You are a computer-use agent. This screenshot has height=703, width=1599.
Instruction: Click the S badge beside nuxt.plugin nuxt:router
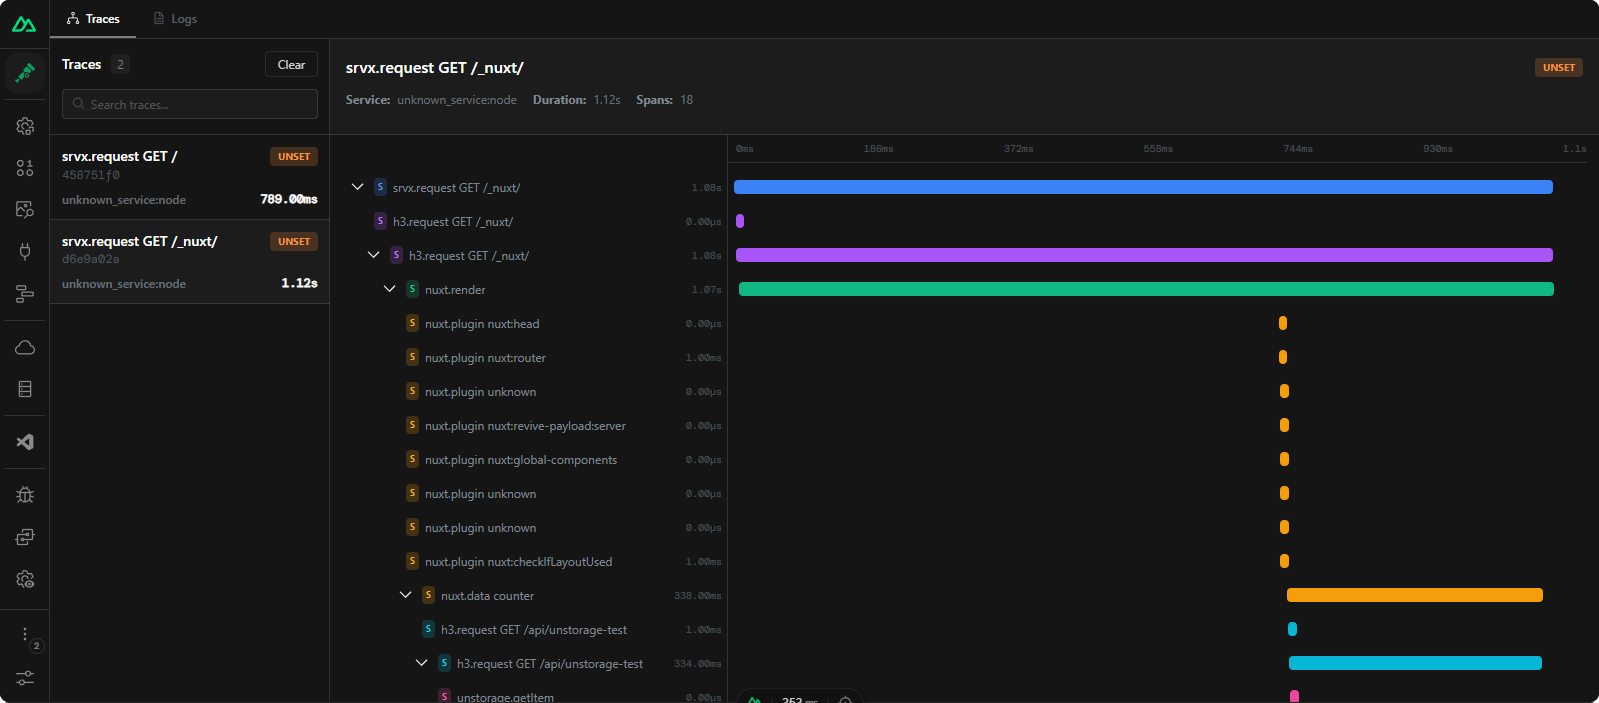click(412, 357)
